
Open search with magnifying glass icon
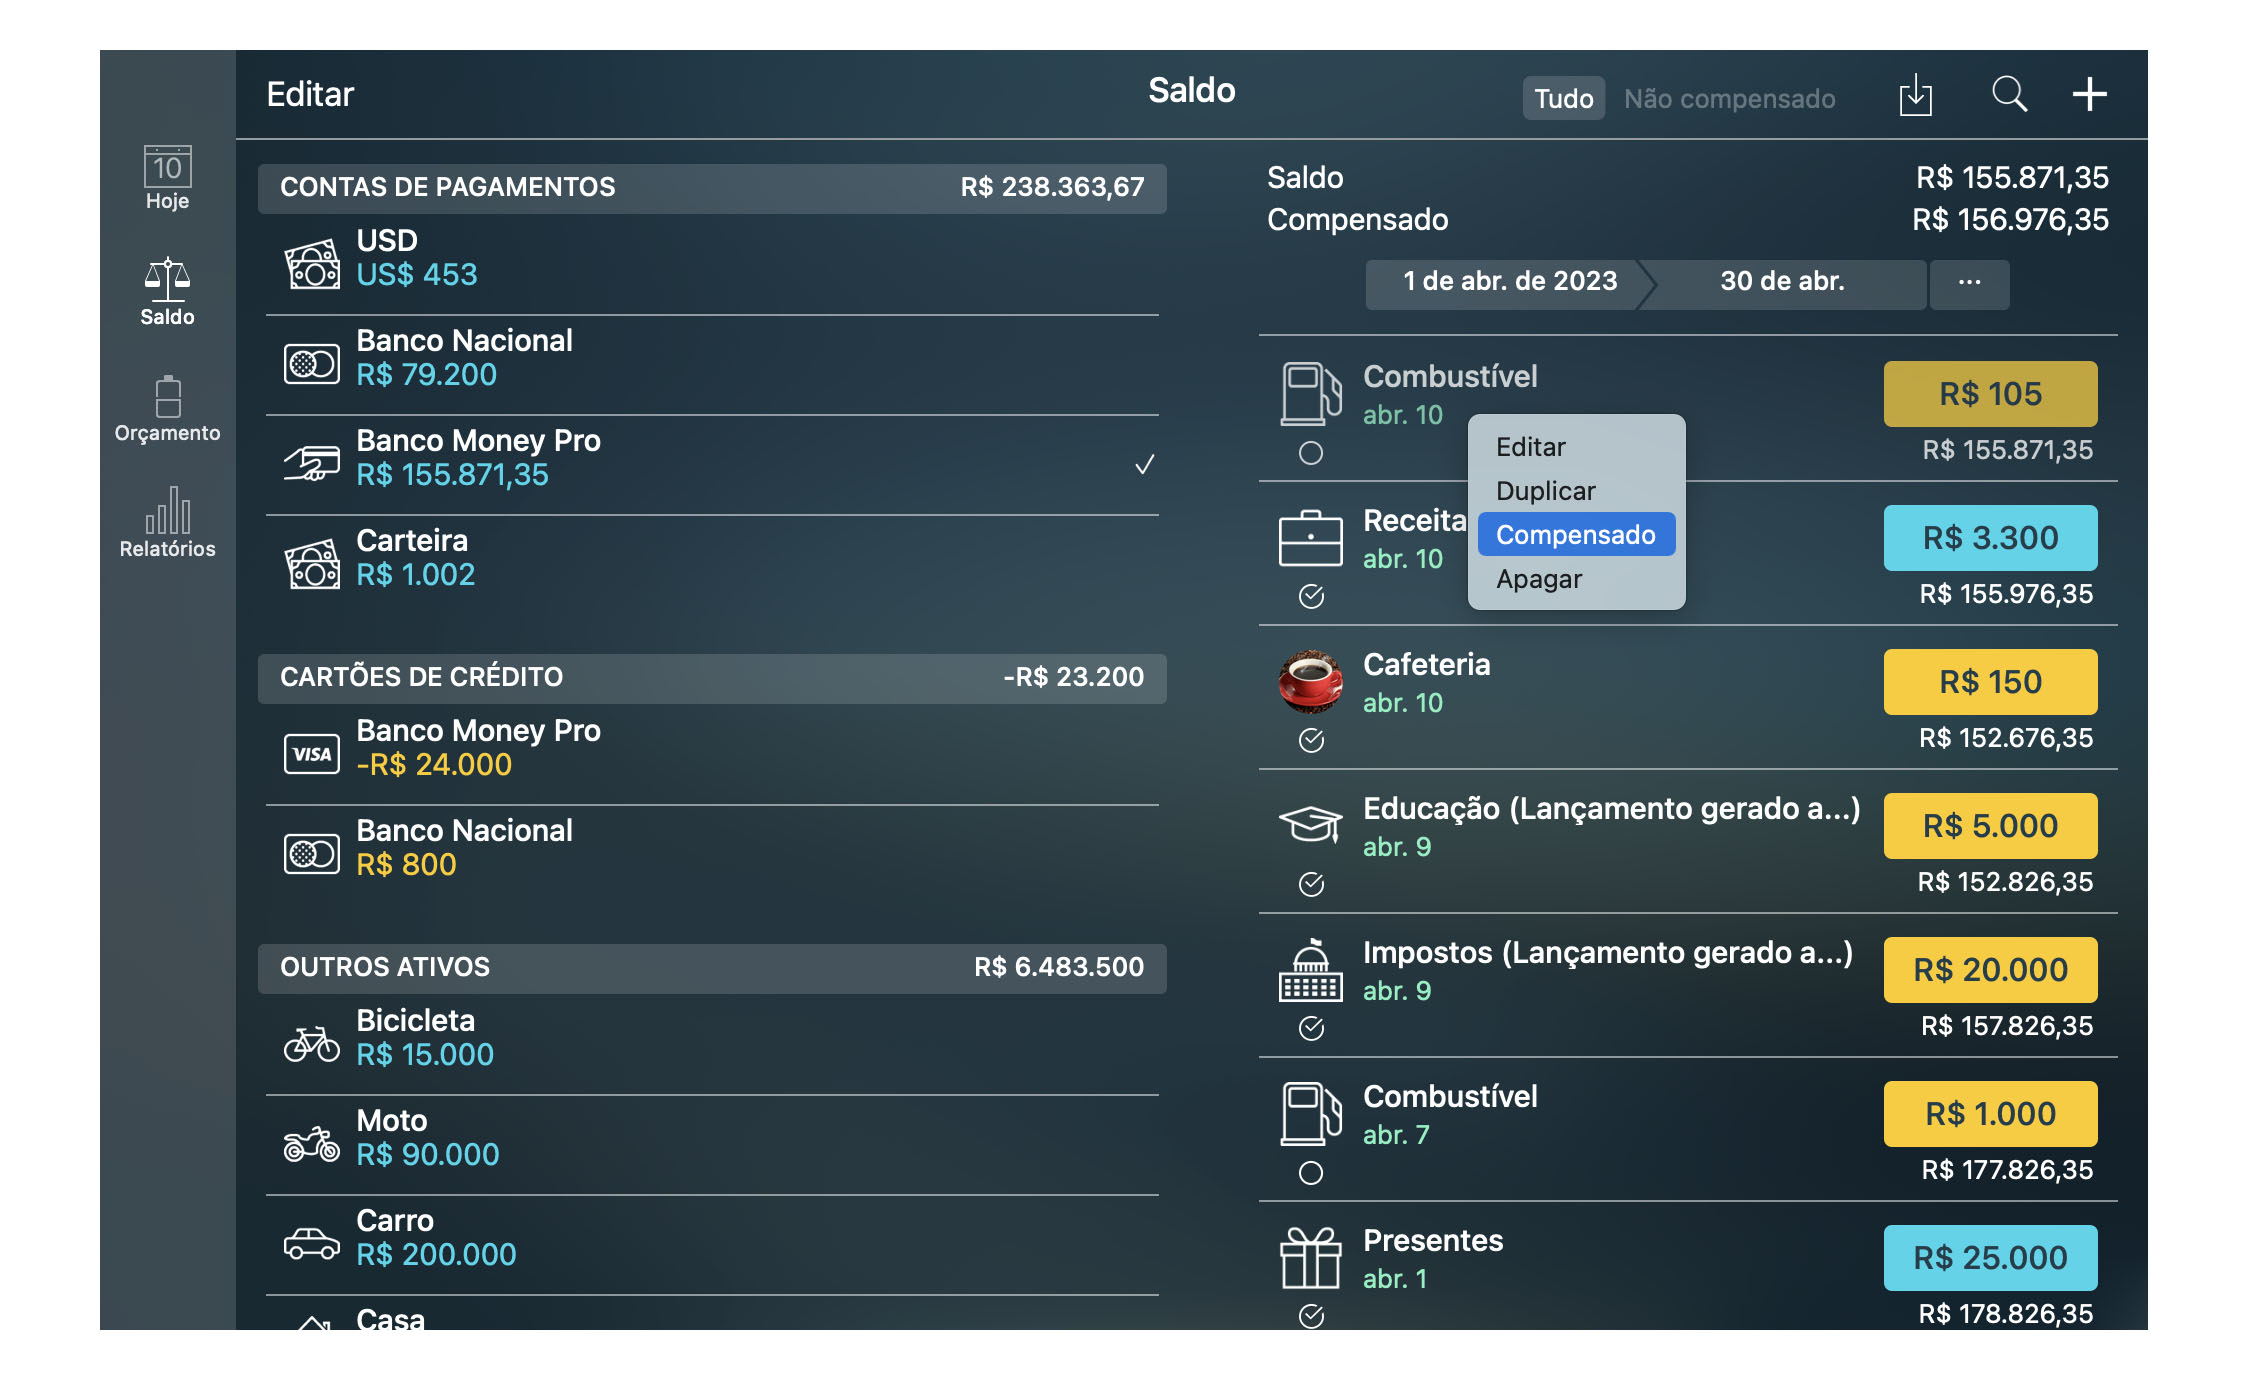(2009, 95)
